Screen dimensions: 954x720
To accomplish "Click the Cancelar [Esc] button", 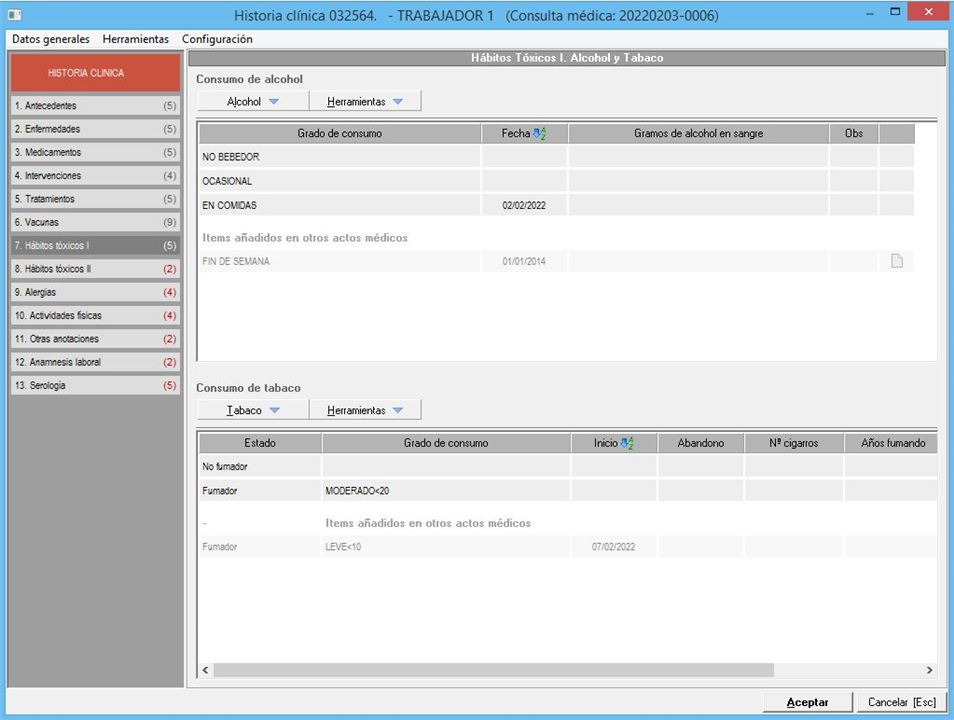I will pos(901,702).
